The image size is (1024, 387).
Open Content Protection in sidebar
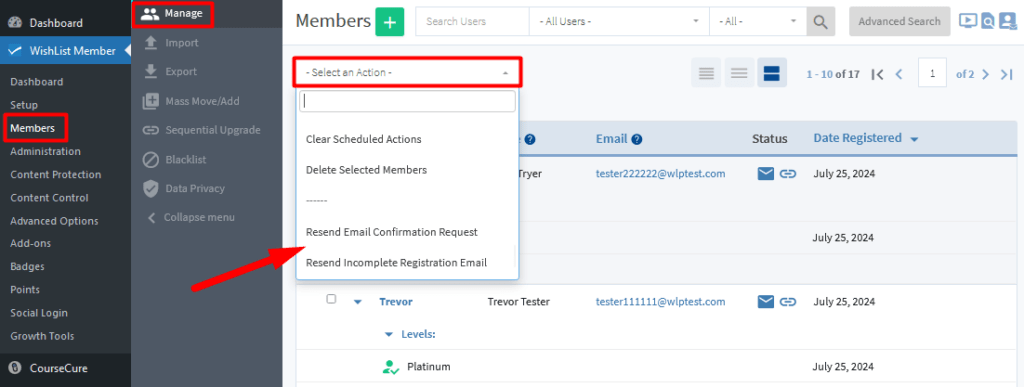(x=56, y=174)
